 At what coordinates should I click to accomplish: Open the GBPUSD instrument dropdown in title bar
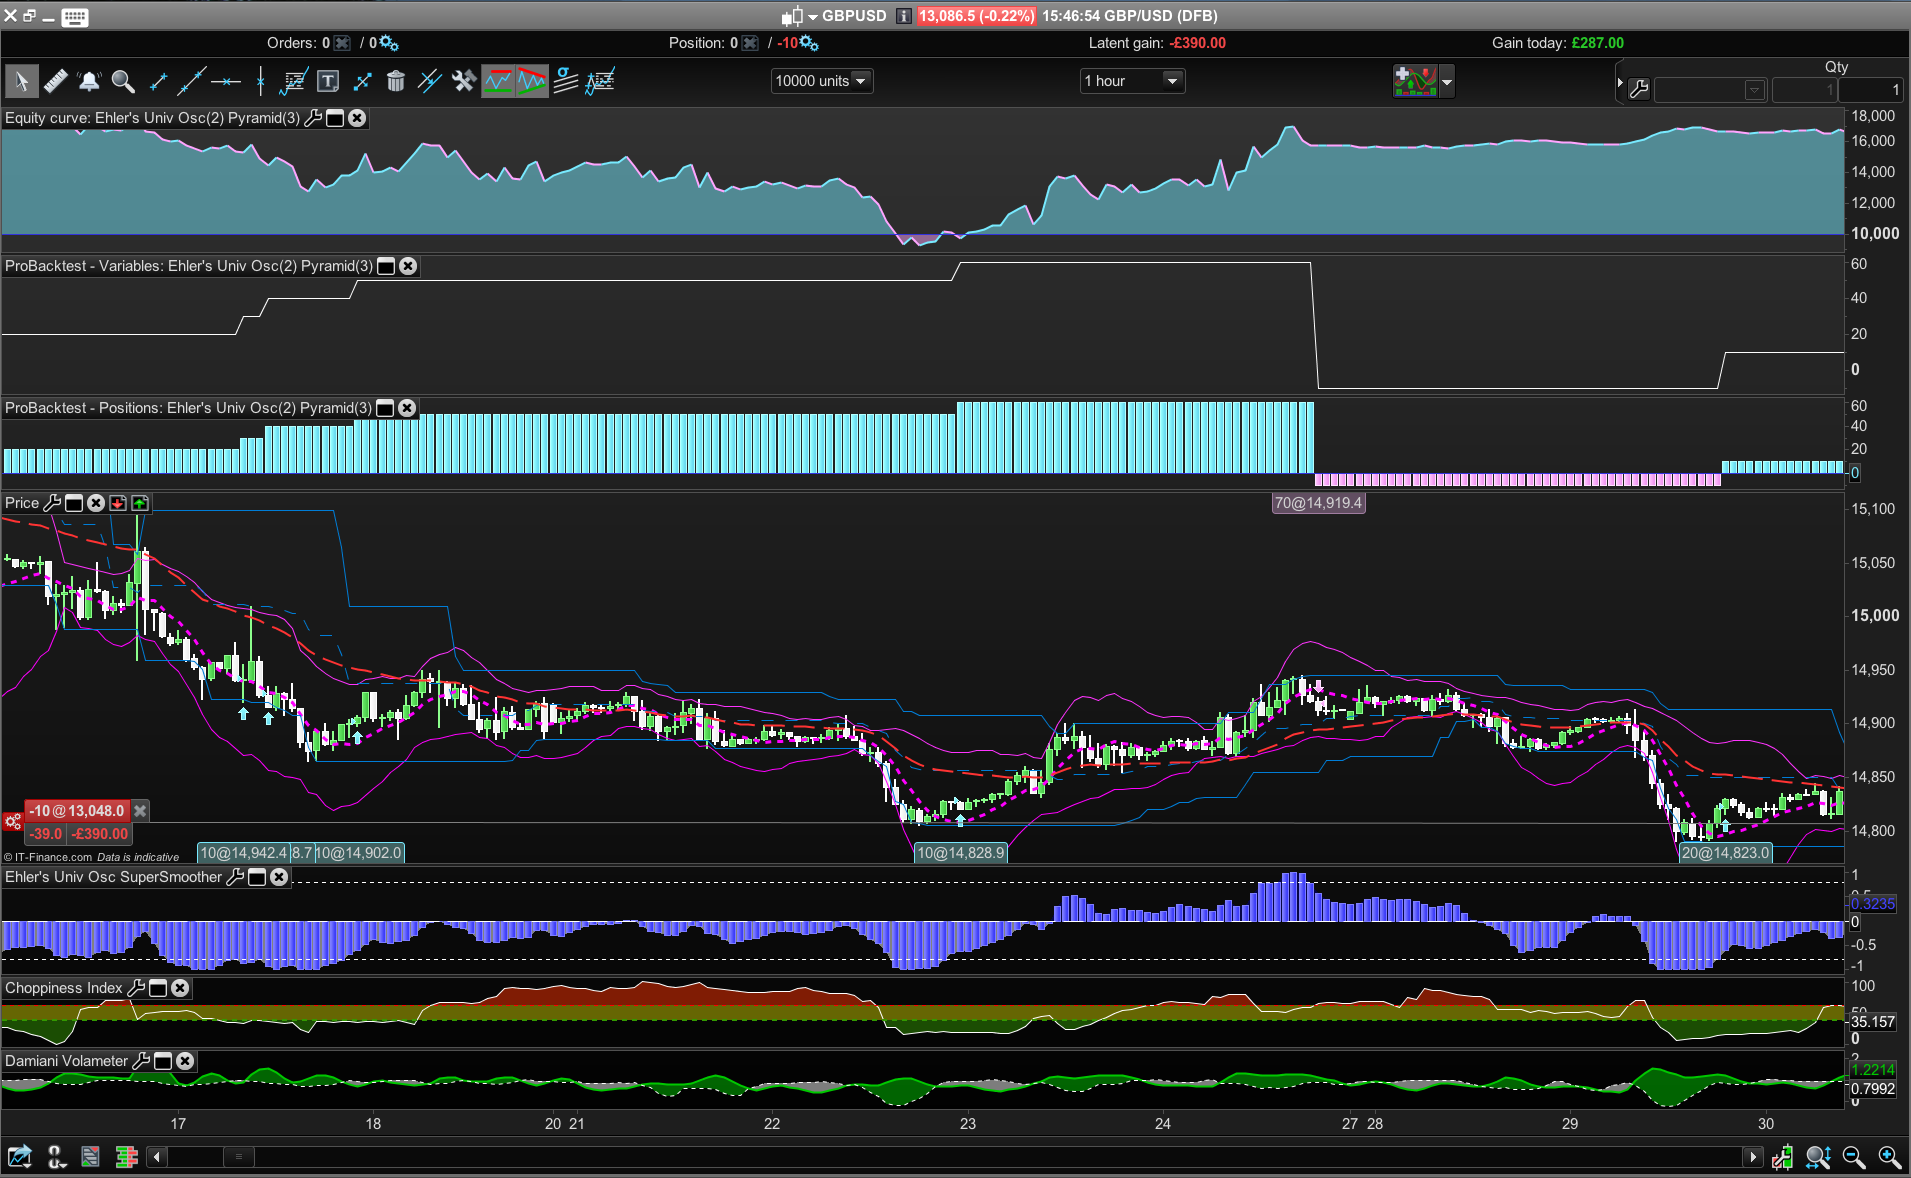(x=813, y=16)
